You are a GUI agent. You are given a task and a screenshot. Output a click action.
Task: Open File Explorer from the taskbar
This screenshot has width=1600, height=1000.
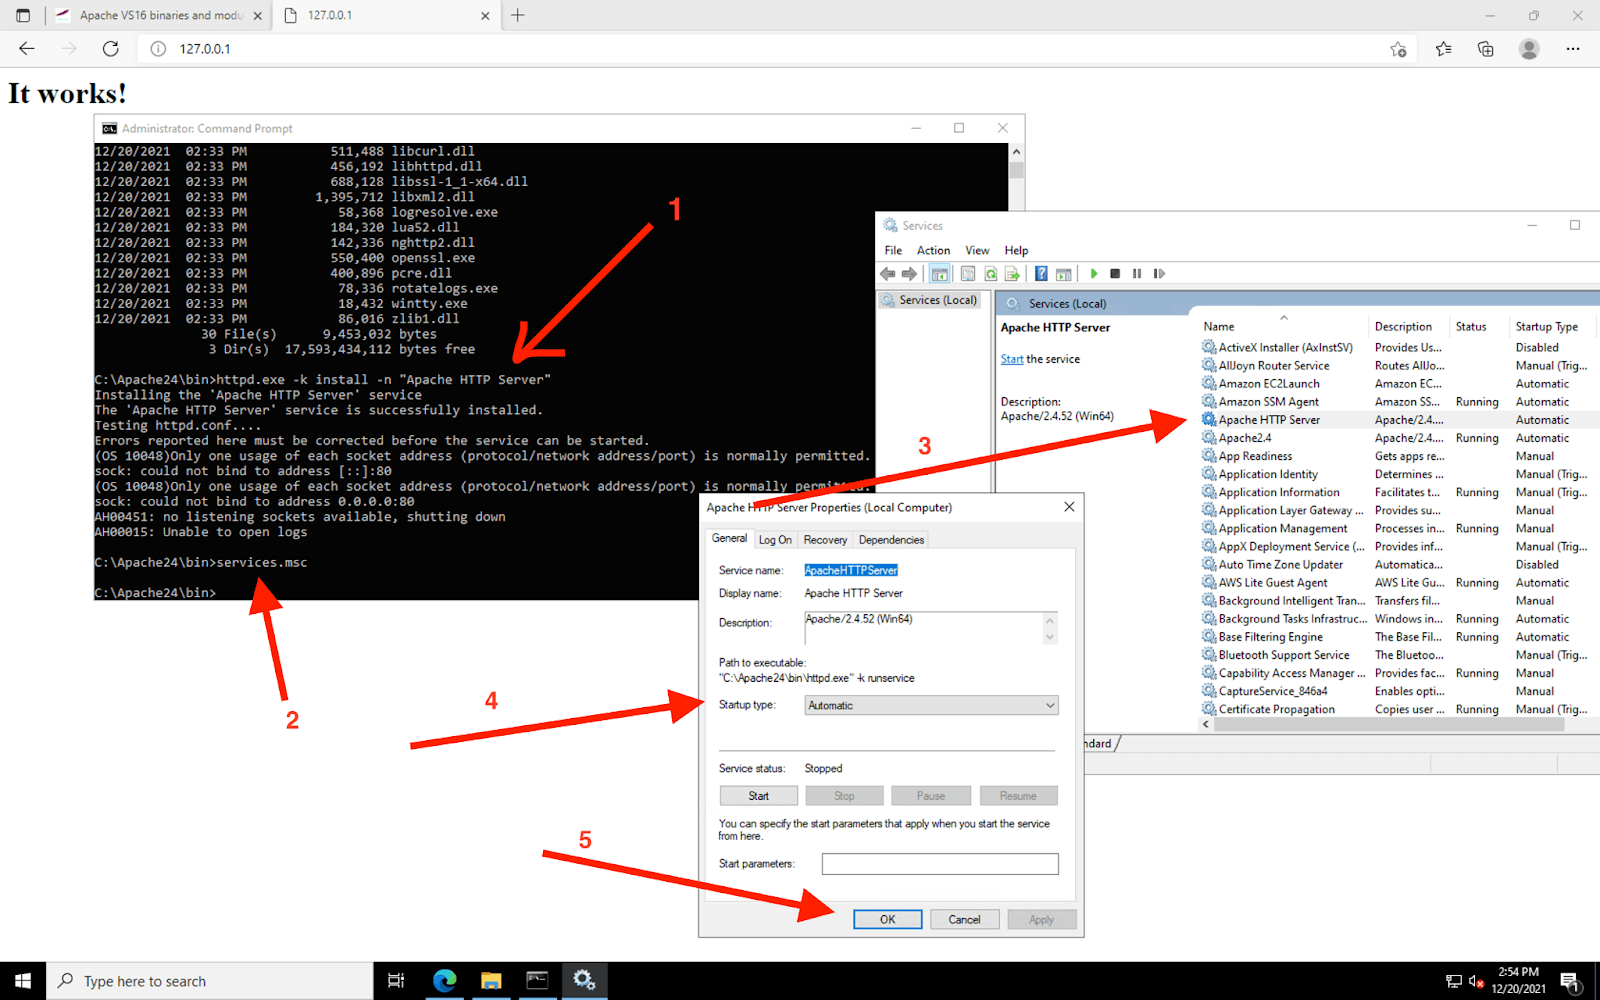click(x=490, y=981)
